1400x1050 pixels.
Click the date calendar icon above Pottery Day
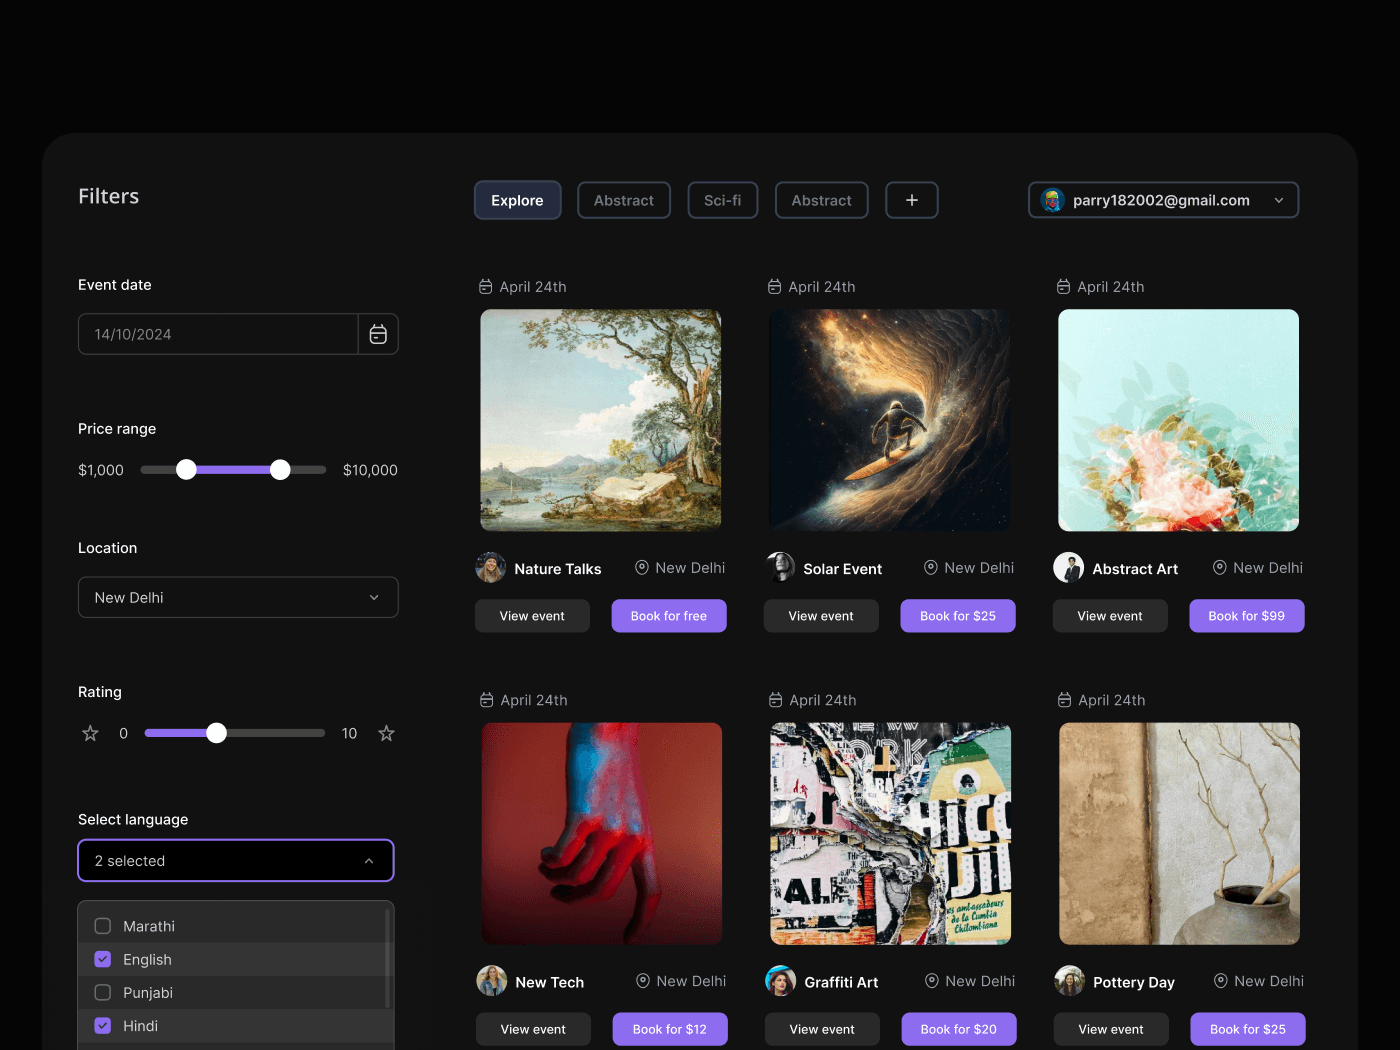[1064, 700]
